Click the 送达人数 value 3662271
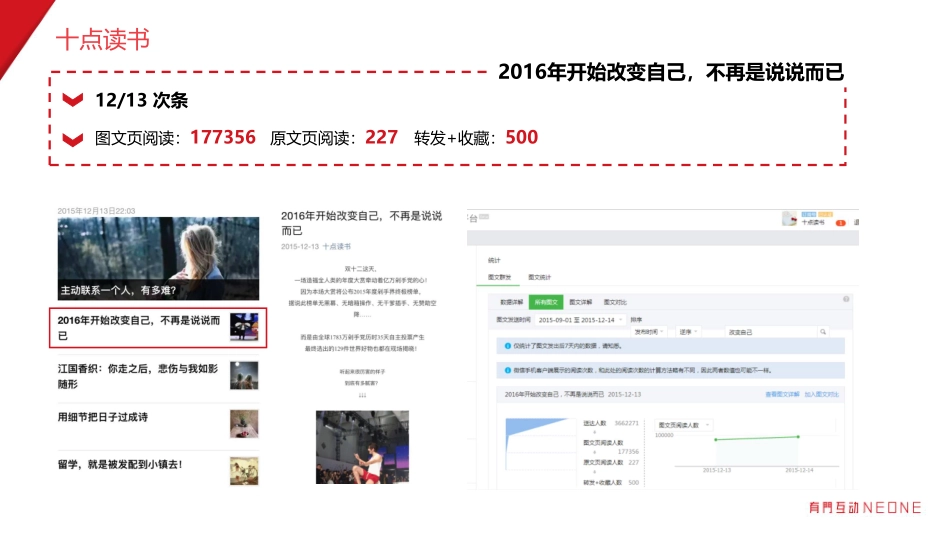This screenshot has width=950, height=535. [626, 423]
